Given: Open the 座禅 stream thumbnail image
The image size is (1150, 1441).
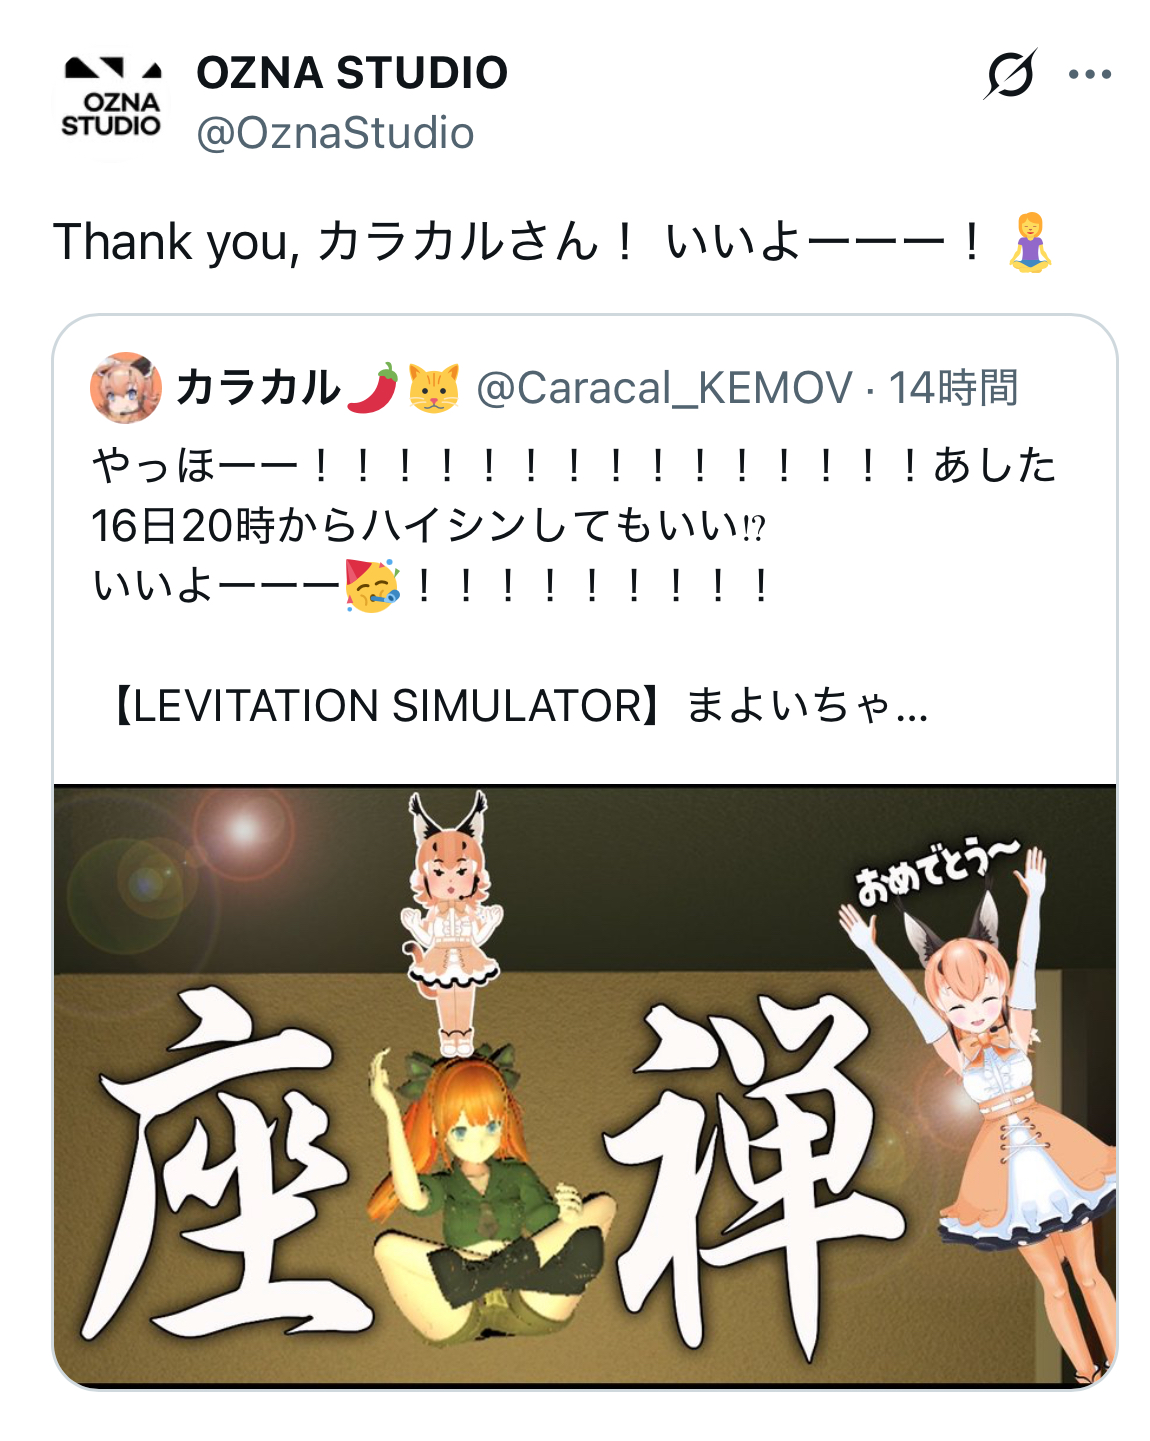Looking at the screenshot, I should 585,1086.
